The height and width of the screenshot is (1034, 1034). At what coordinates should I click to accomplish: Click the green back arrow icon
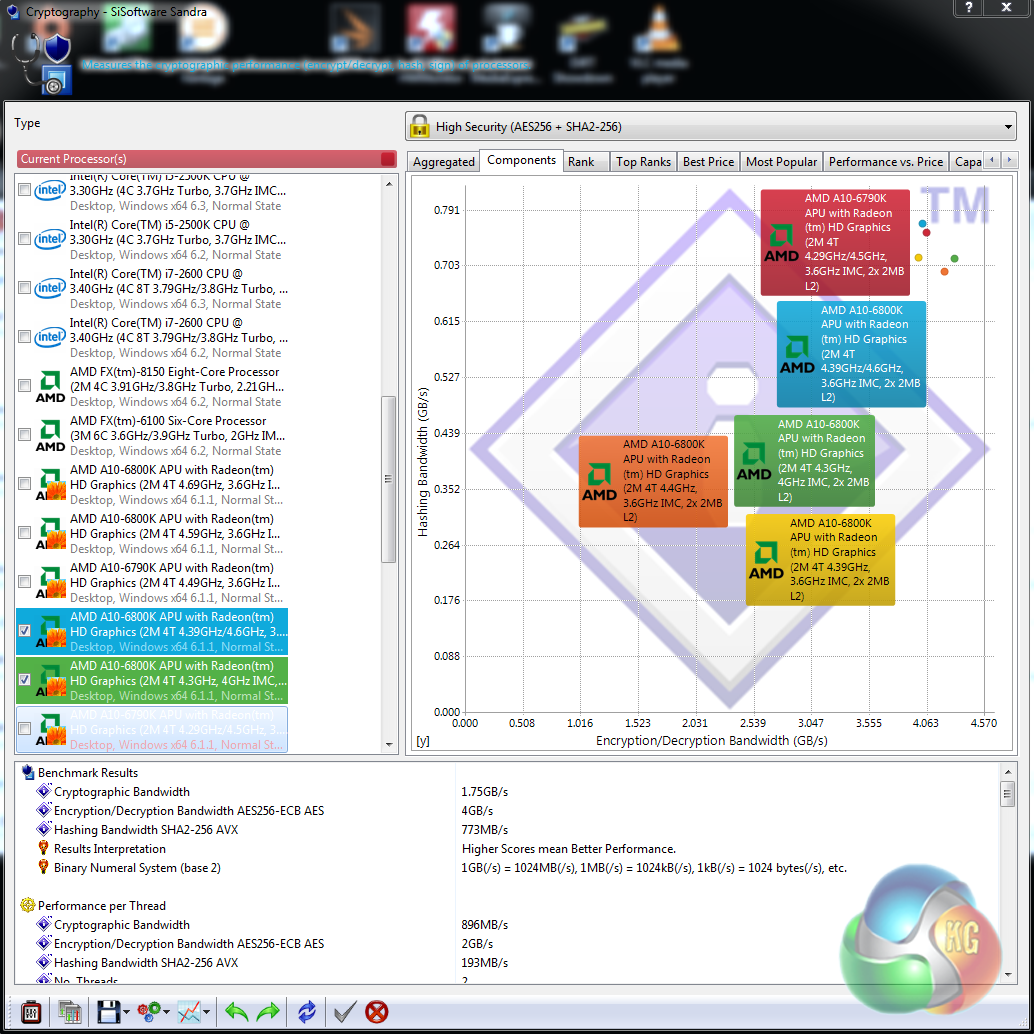pyautogui.click(x=236, y=1012)
